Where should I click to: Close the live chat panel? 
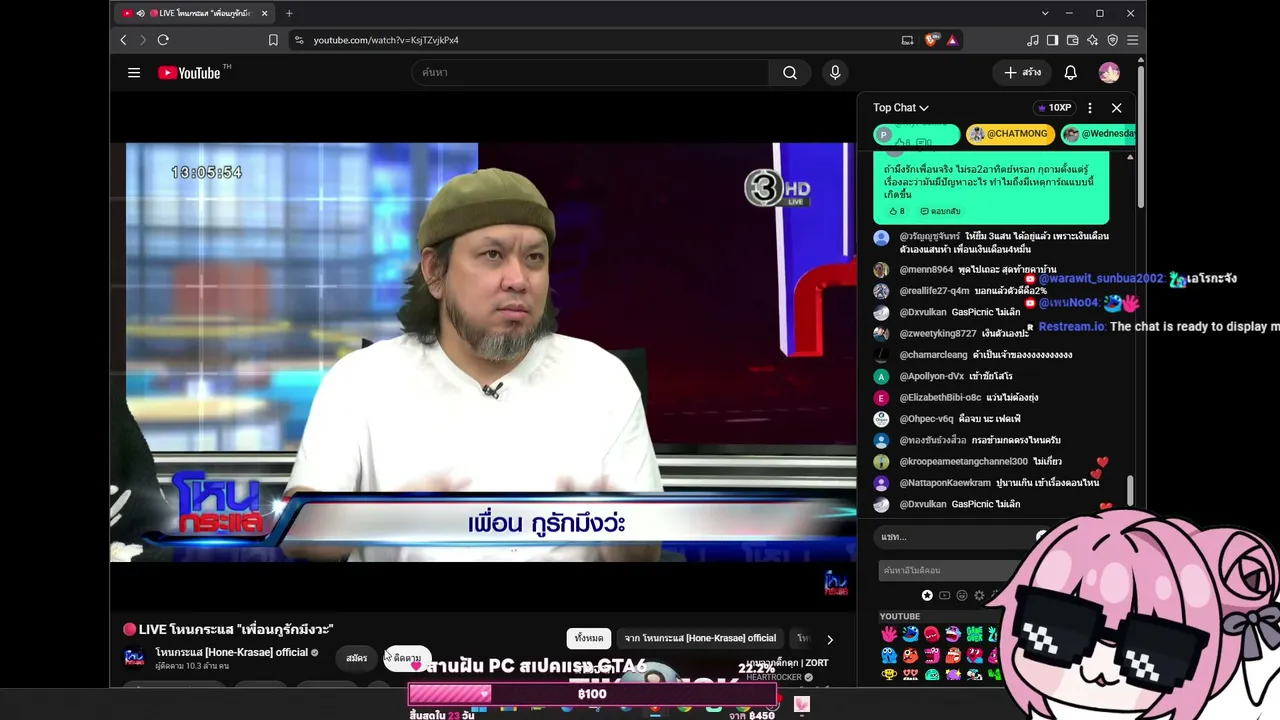1117,108
